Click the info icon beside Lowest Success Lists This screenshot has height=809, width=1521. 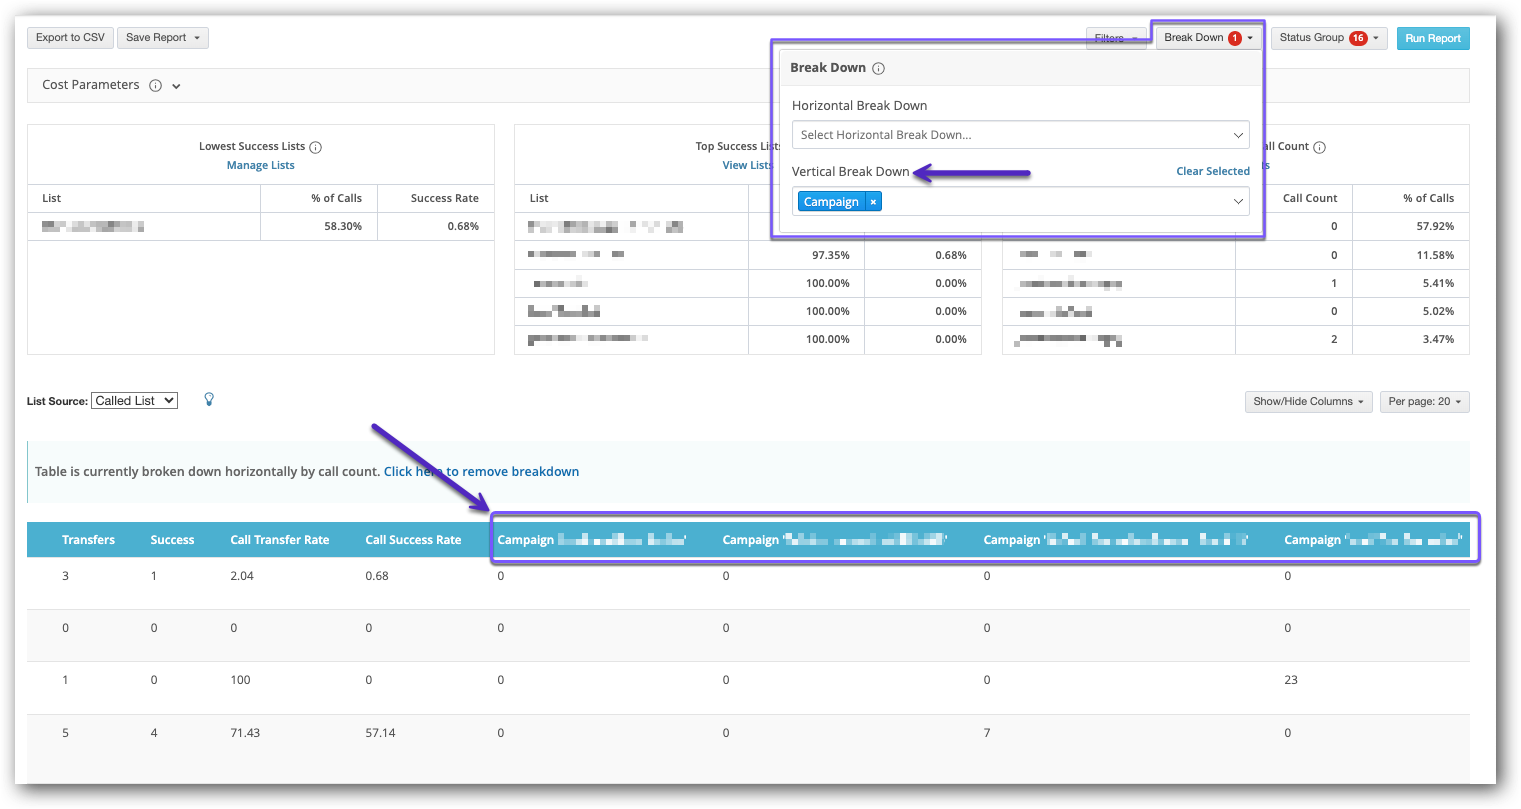[315, 146]
